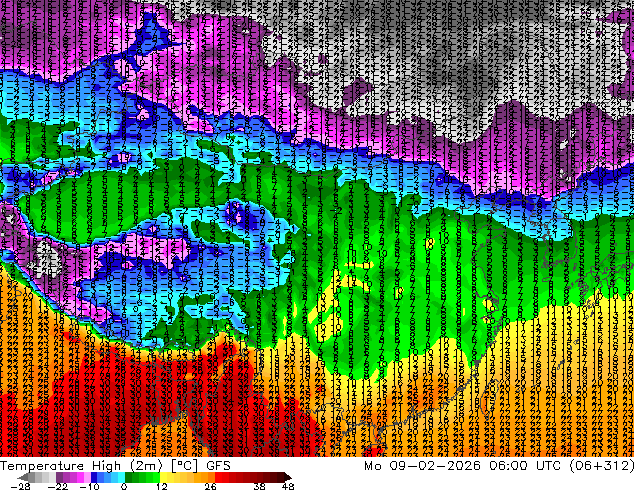Pick the dark green legend swatch above 0
634x490 pixels.
(x=129, y=477)
